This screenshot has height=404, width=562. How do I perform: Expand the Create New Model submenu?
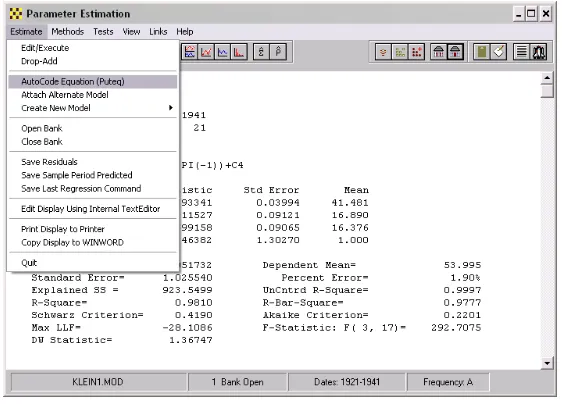click(92, 108)
